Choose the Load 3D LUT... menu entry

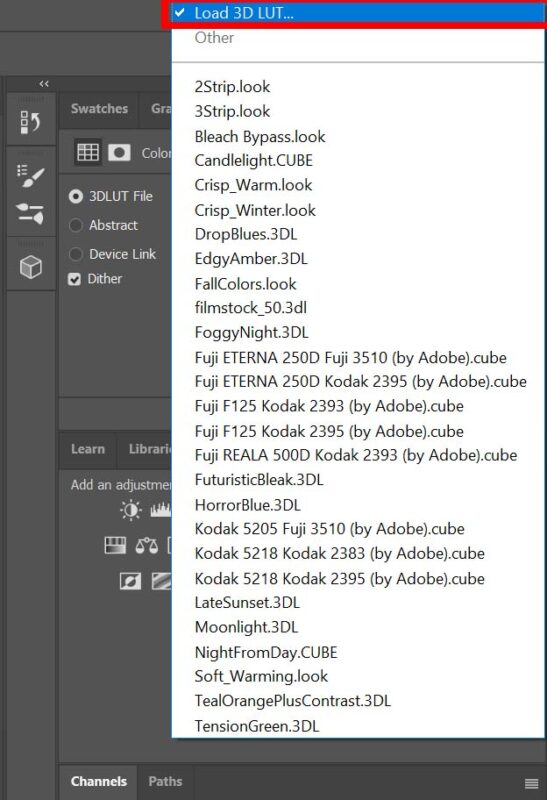point(358,13)
